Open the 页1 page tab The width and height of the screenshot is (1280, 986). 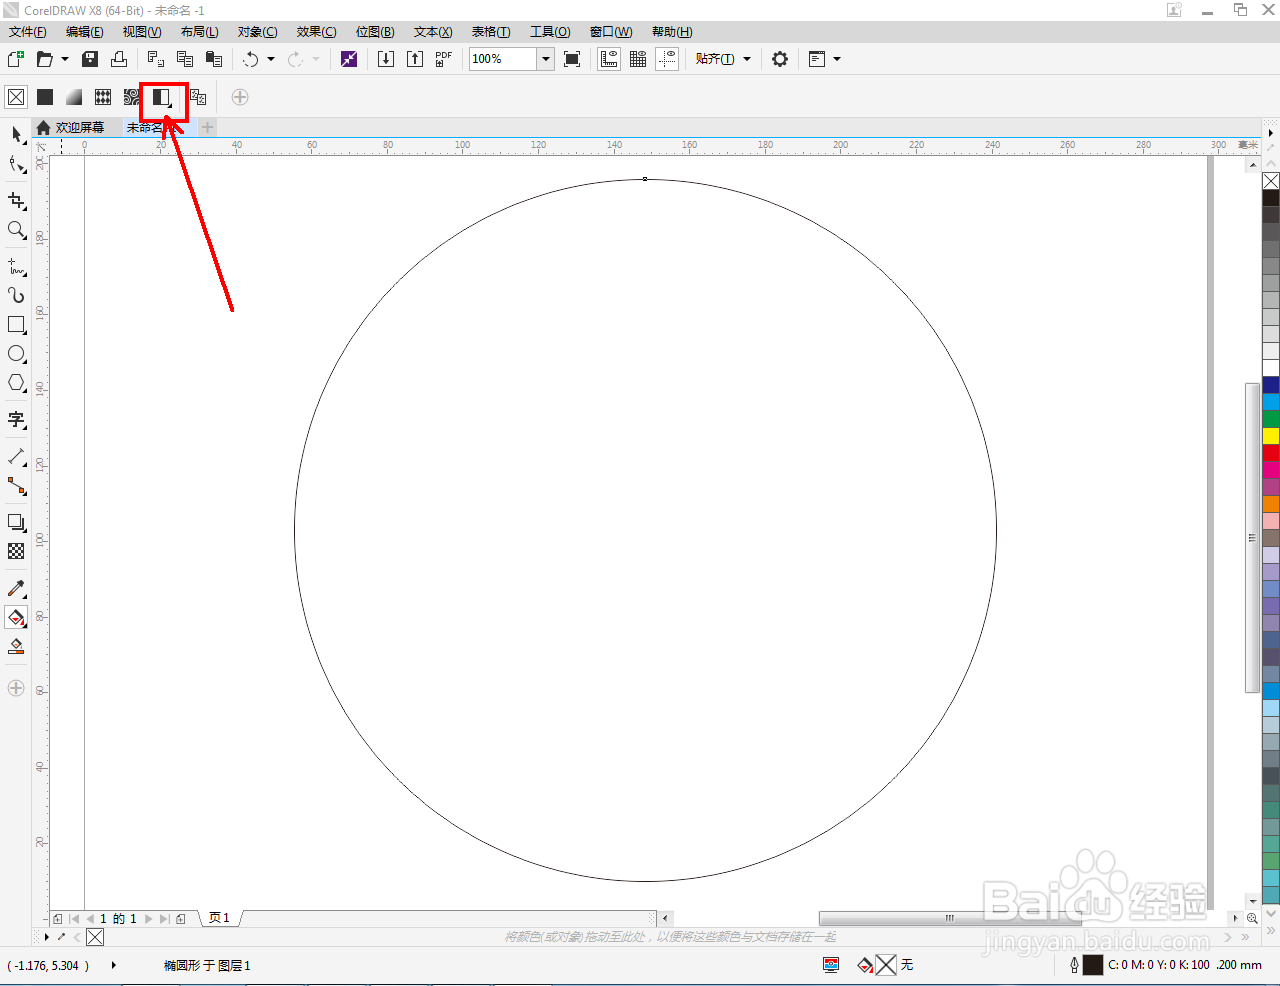[220, 918]
